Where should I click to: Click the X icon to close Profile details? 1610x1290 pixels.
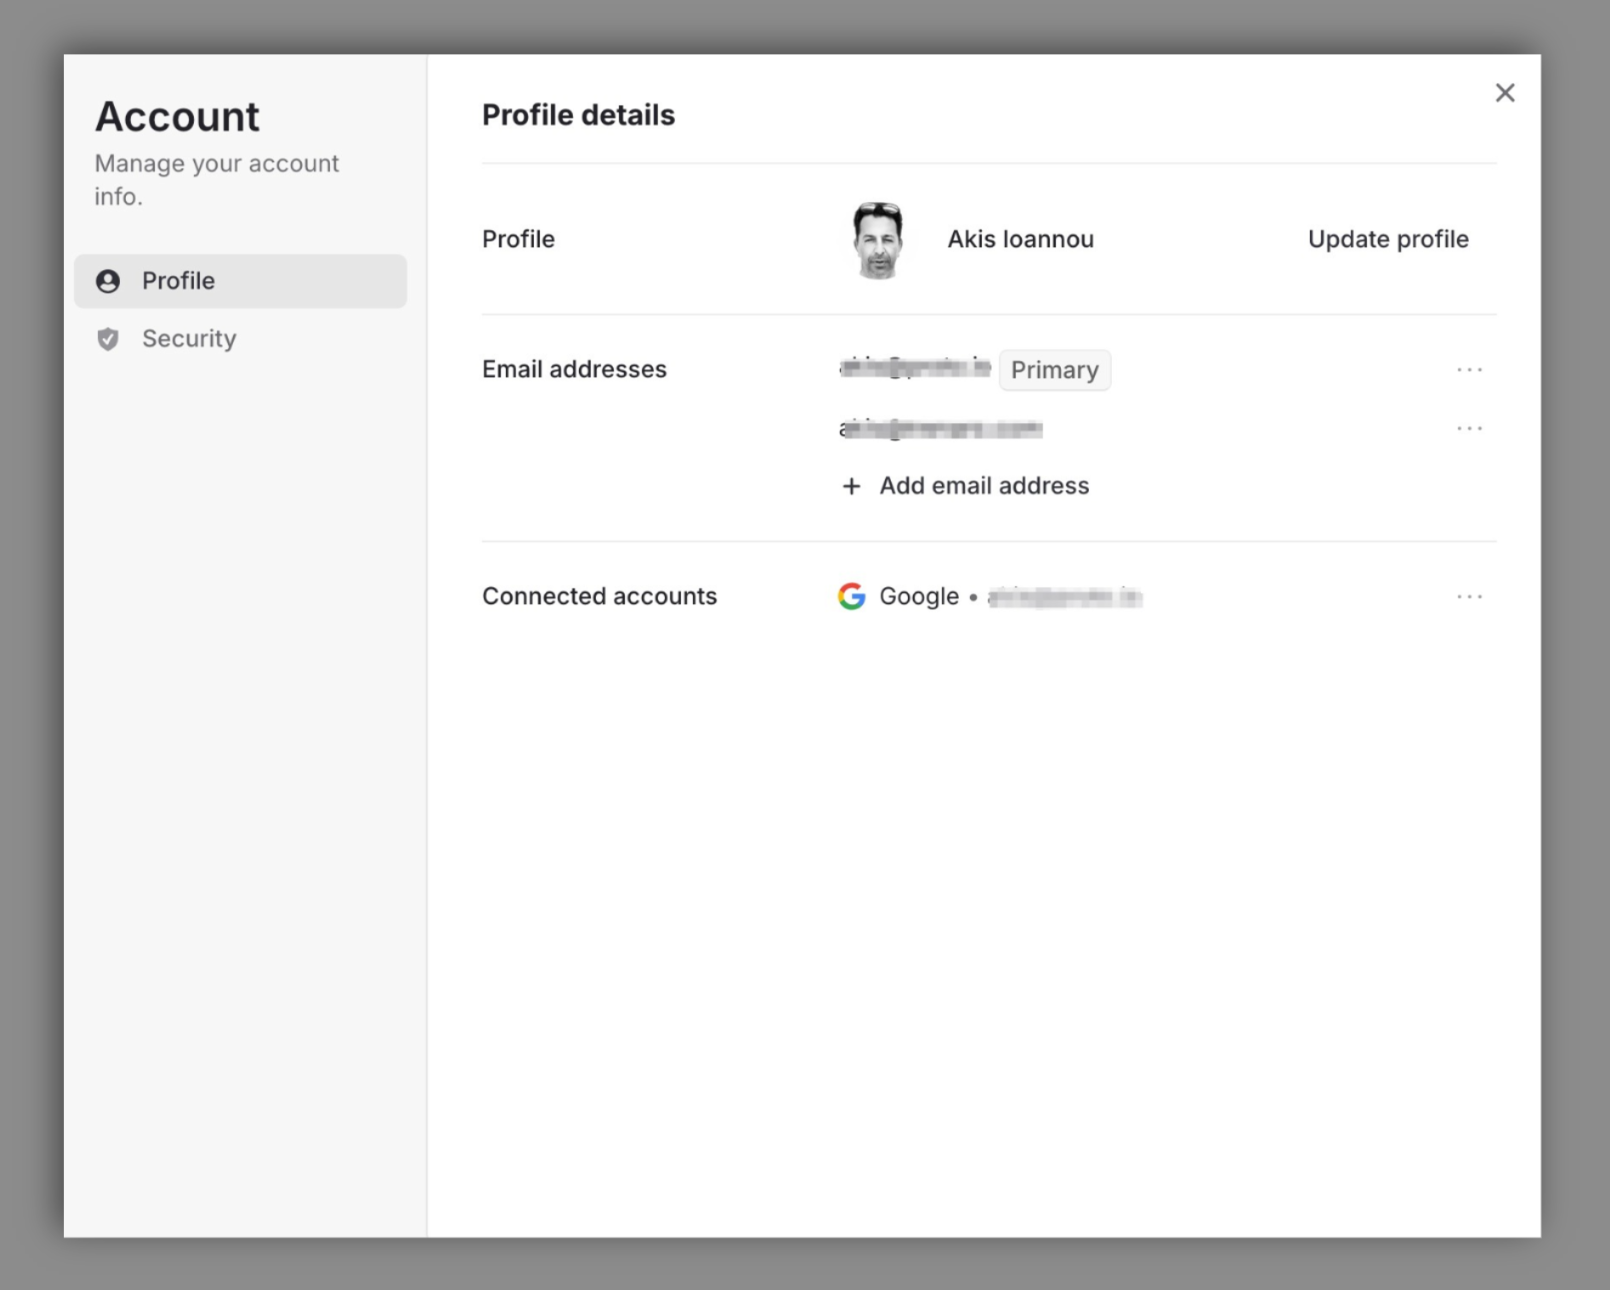click(x=1505, y=92)
